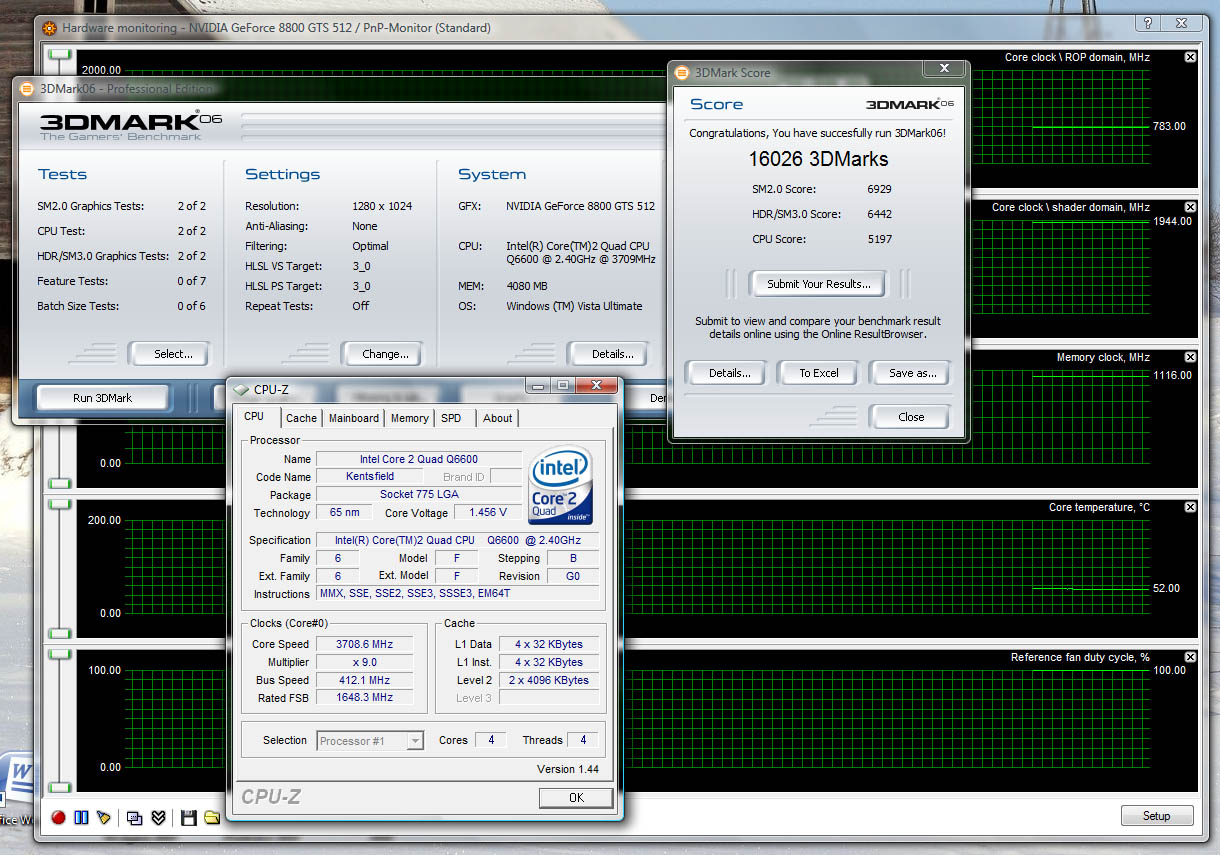Click the red record button in the monitoring toolbar

(58, 817)
